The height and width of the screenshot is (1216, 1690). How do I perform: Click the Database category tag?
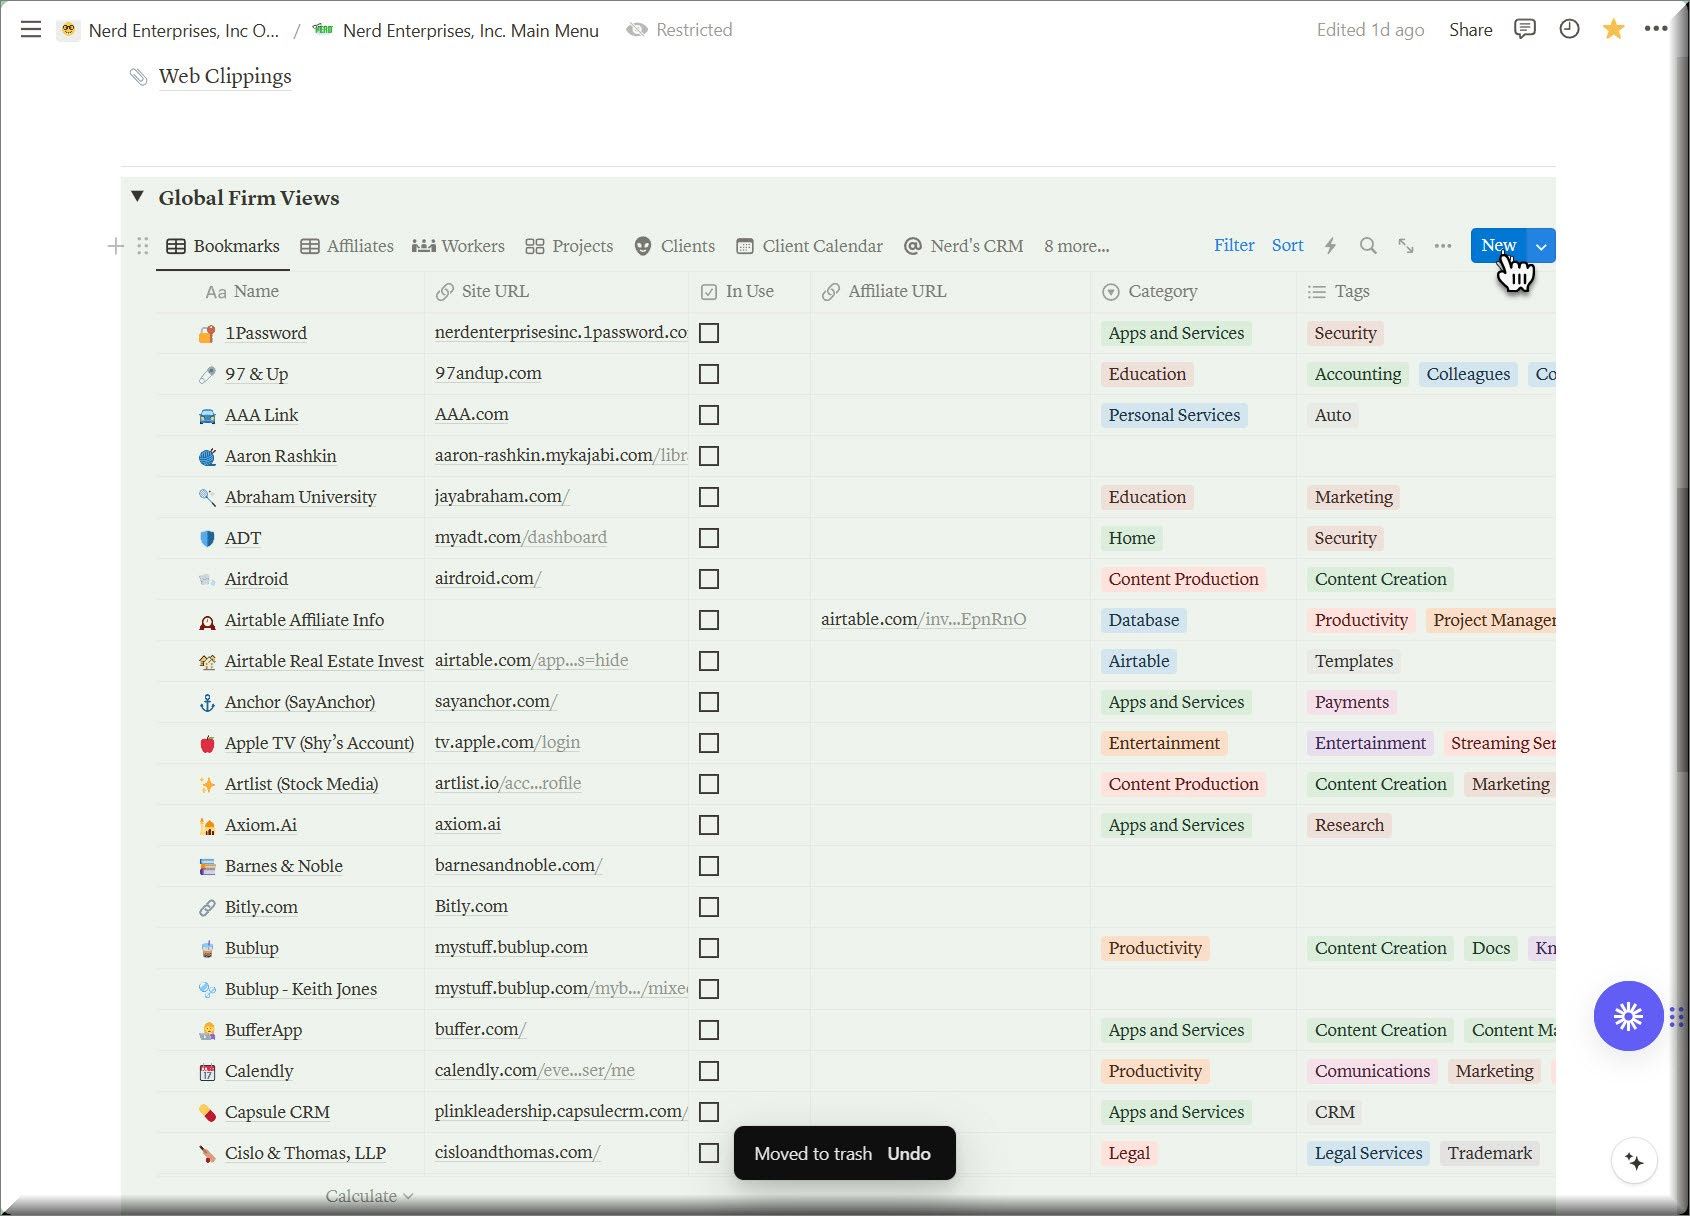point(1144,621)
